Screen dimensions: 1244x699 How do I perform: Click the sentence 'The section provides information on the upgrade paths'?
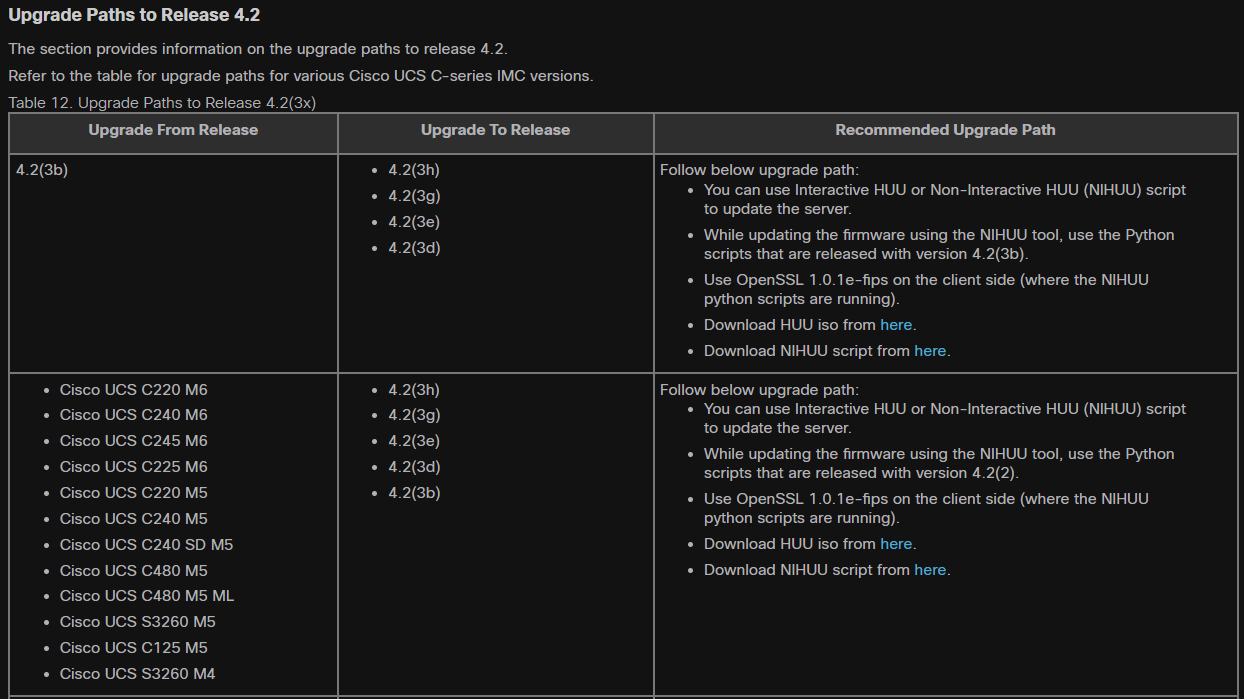point(258,49)
